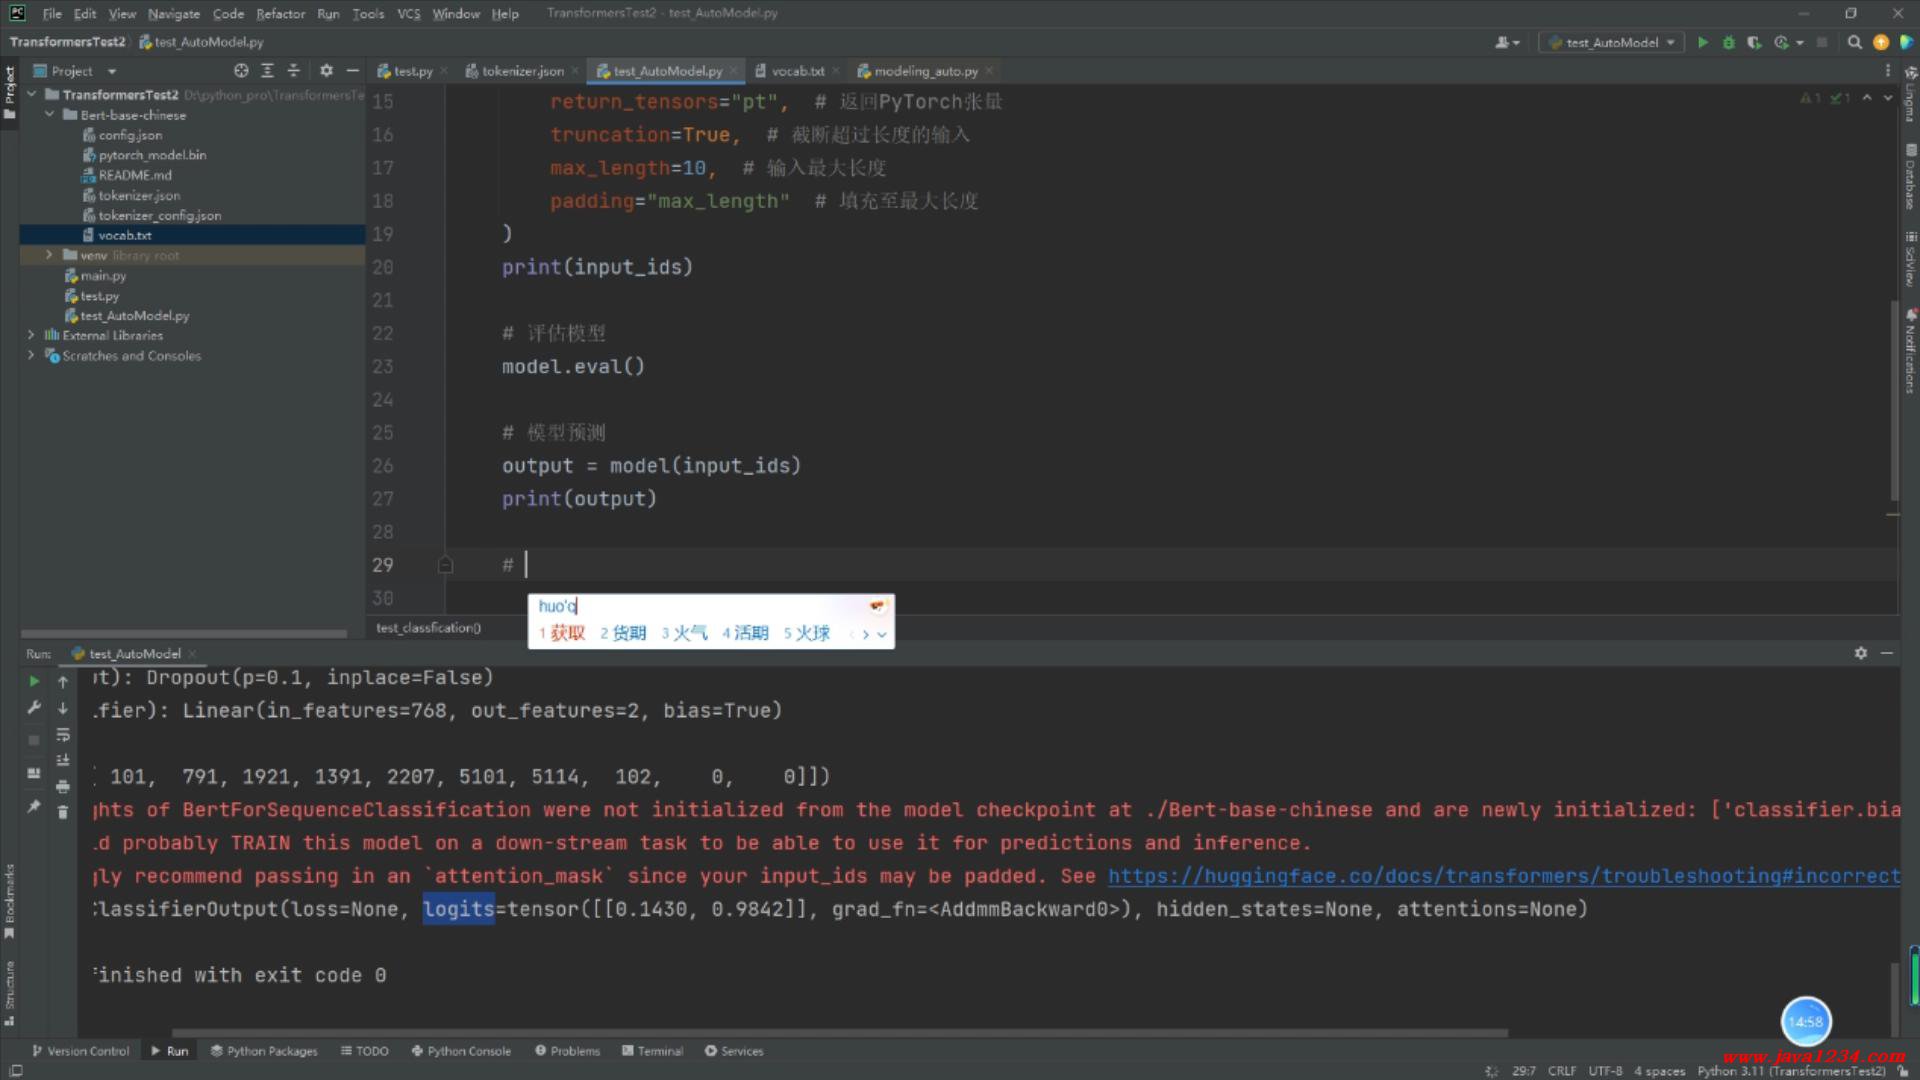Open Search Everywhere magnifier icon
Image resolution: width=1920 pixels, height=1080 pixels.
1855,42
